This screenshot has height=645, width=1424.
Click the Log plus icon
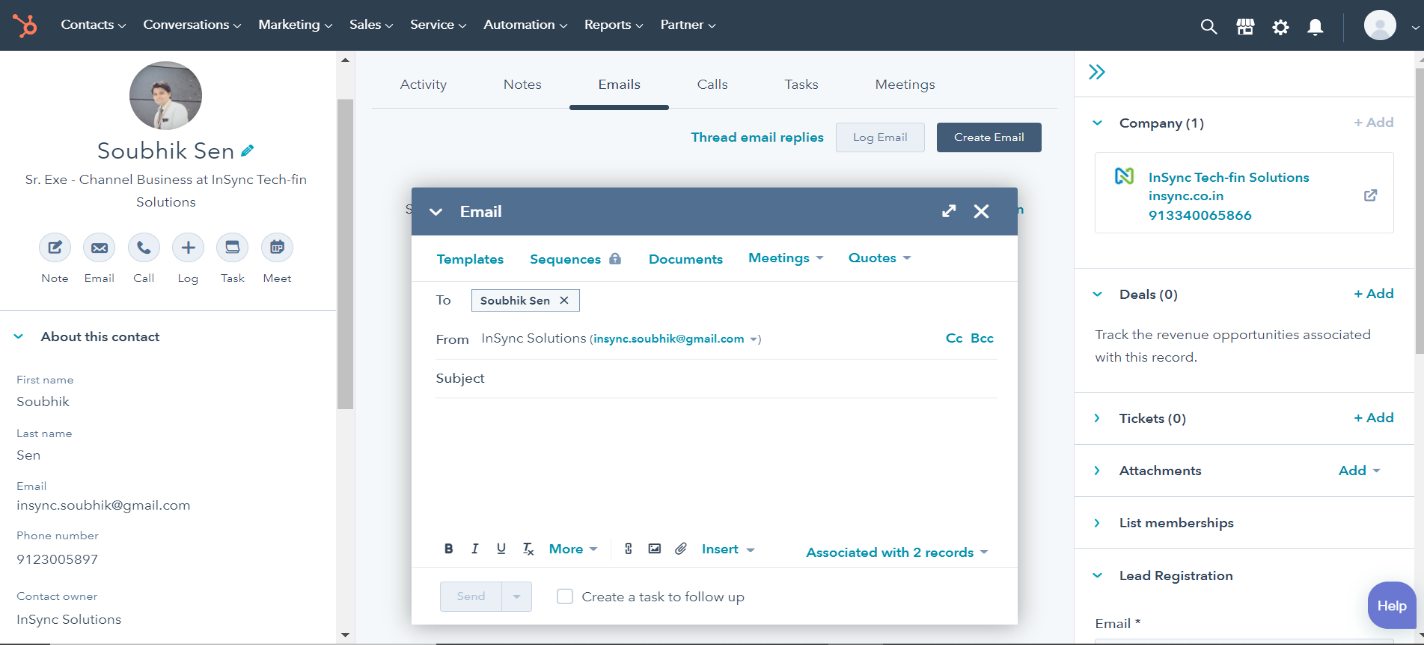[x=188, y=248]
